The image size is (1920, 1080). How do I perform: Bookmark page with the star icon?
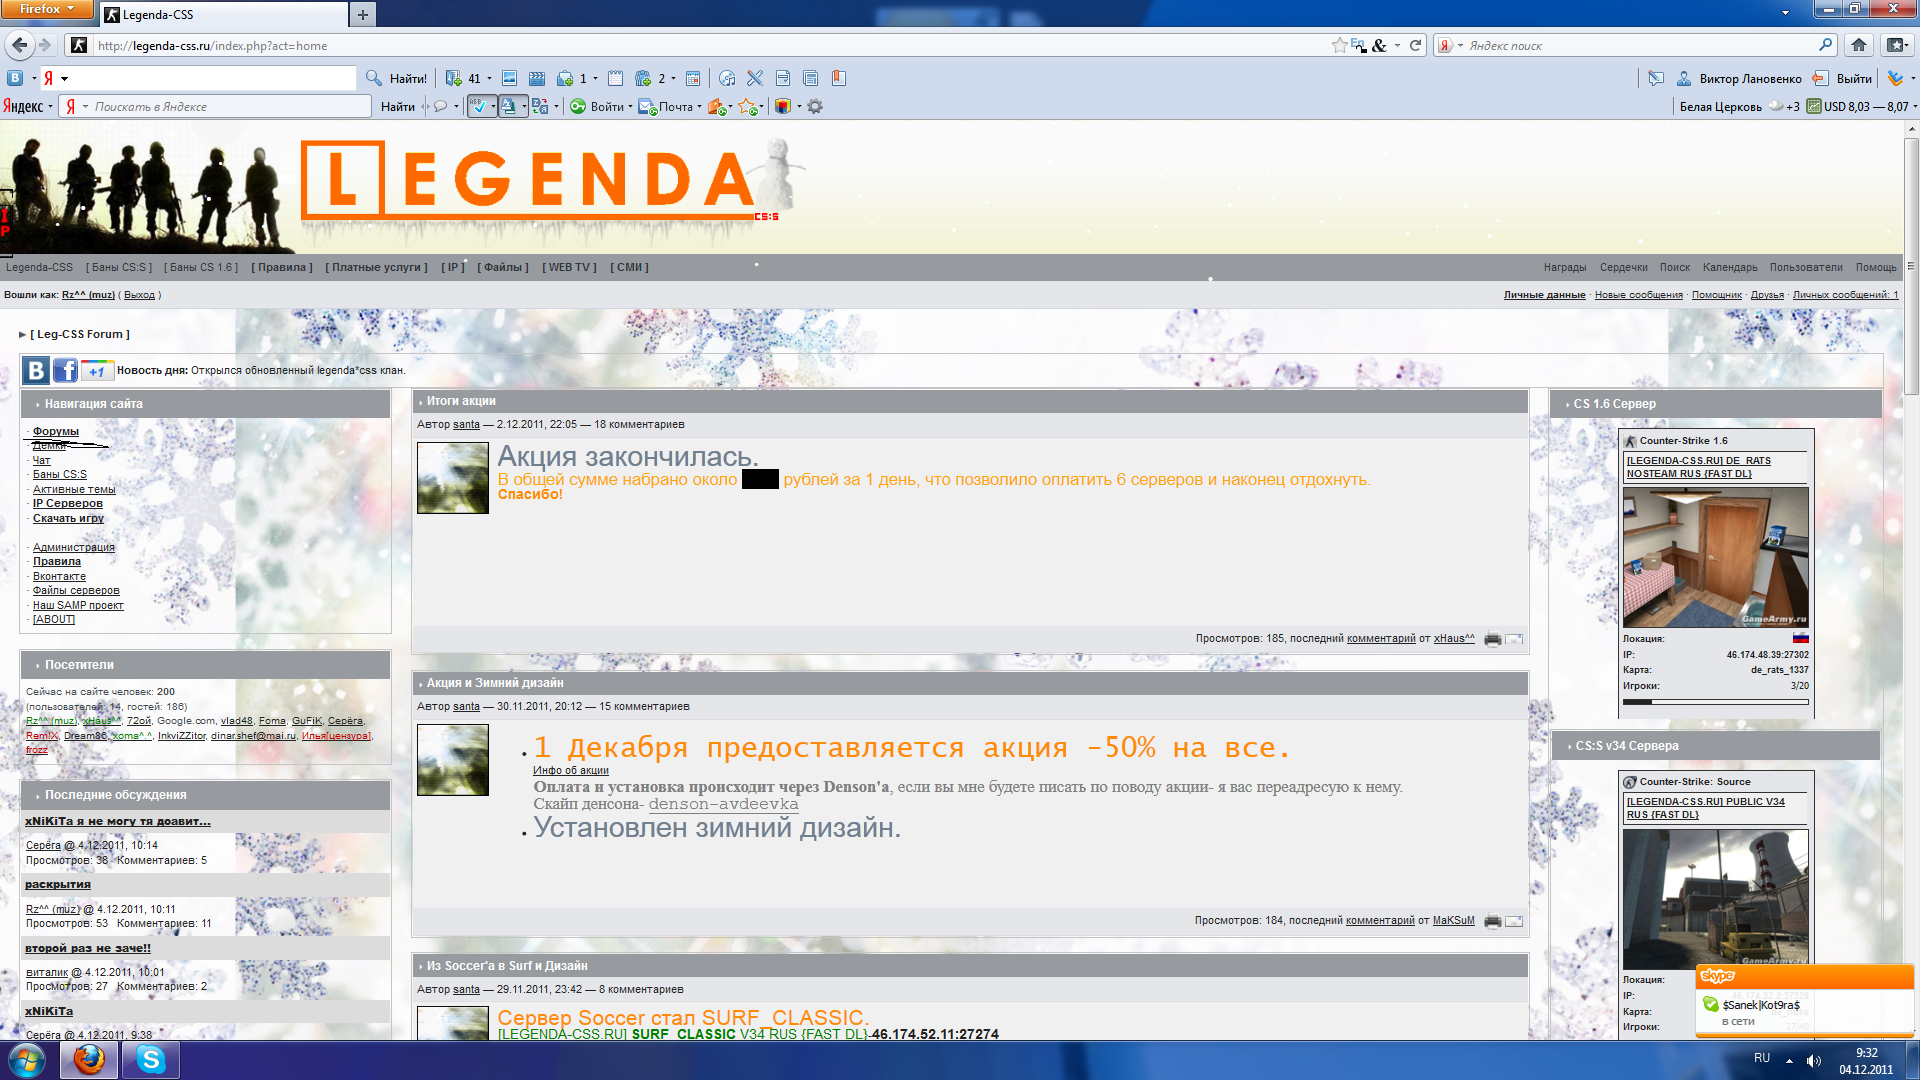[x=1339, y=45]
